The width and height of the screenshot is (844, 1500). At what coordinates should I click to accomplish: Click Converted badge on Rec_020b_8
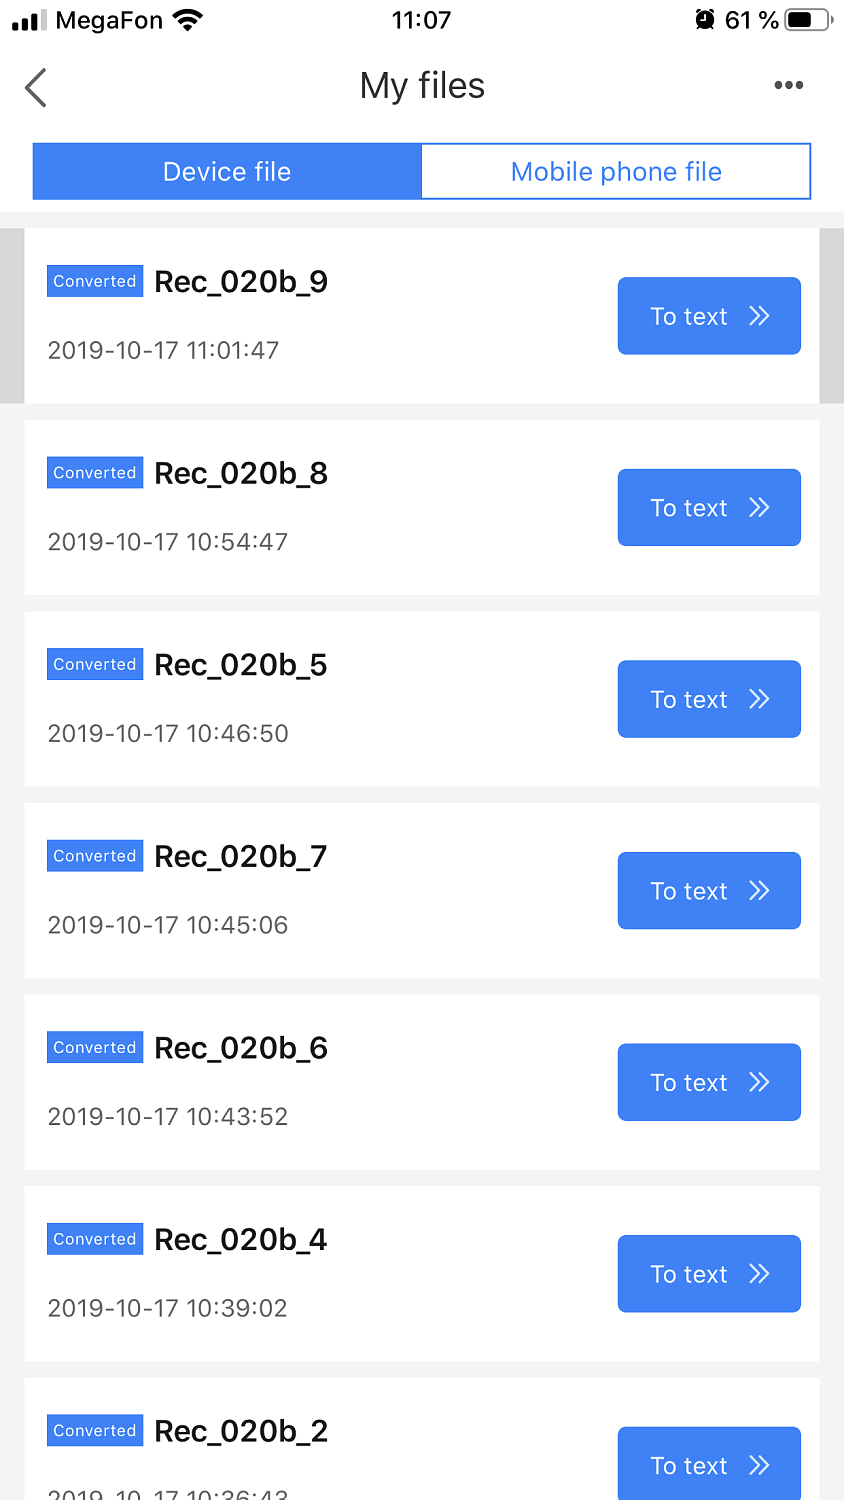coord(95,473)
